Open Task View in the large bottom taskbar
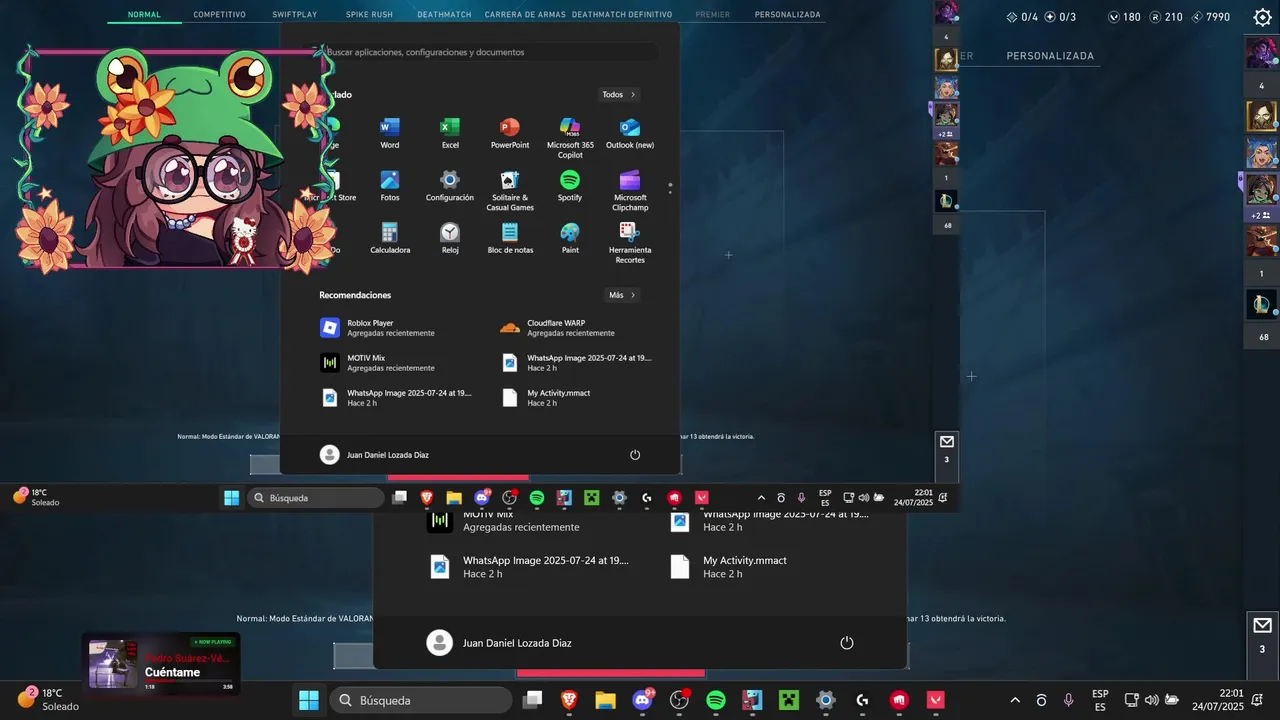 532,700
